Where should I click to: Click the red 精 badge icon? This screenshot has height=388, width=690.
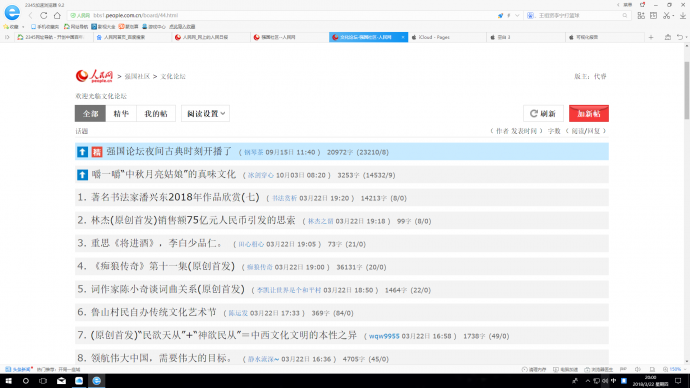(97, 152)
